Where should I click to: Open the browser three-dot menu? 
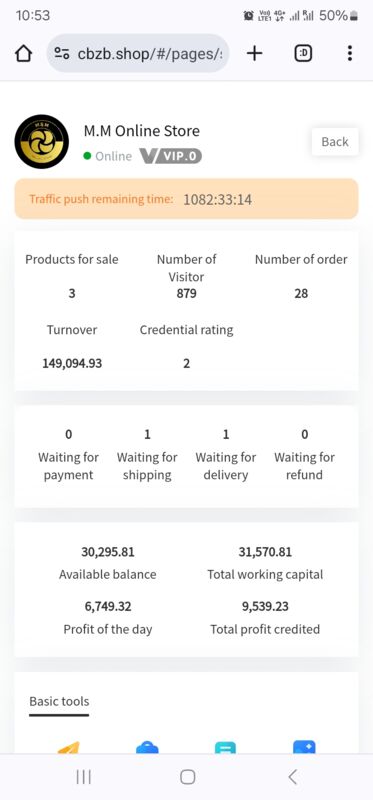350,53
